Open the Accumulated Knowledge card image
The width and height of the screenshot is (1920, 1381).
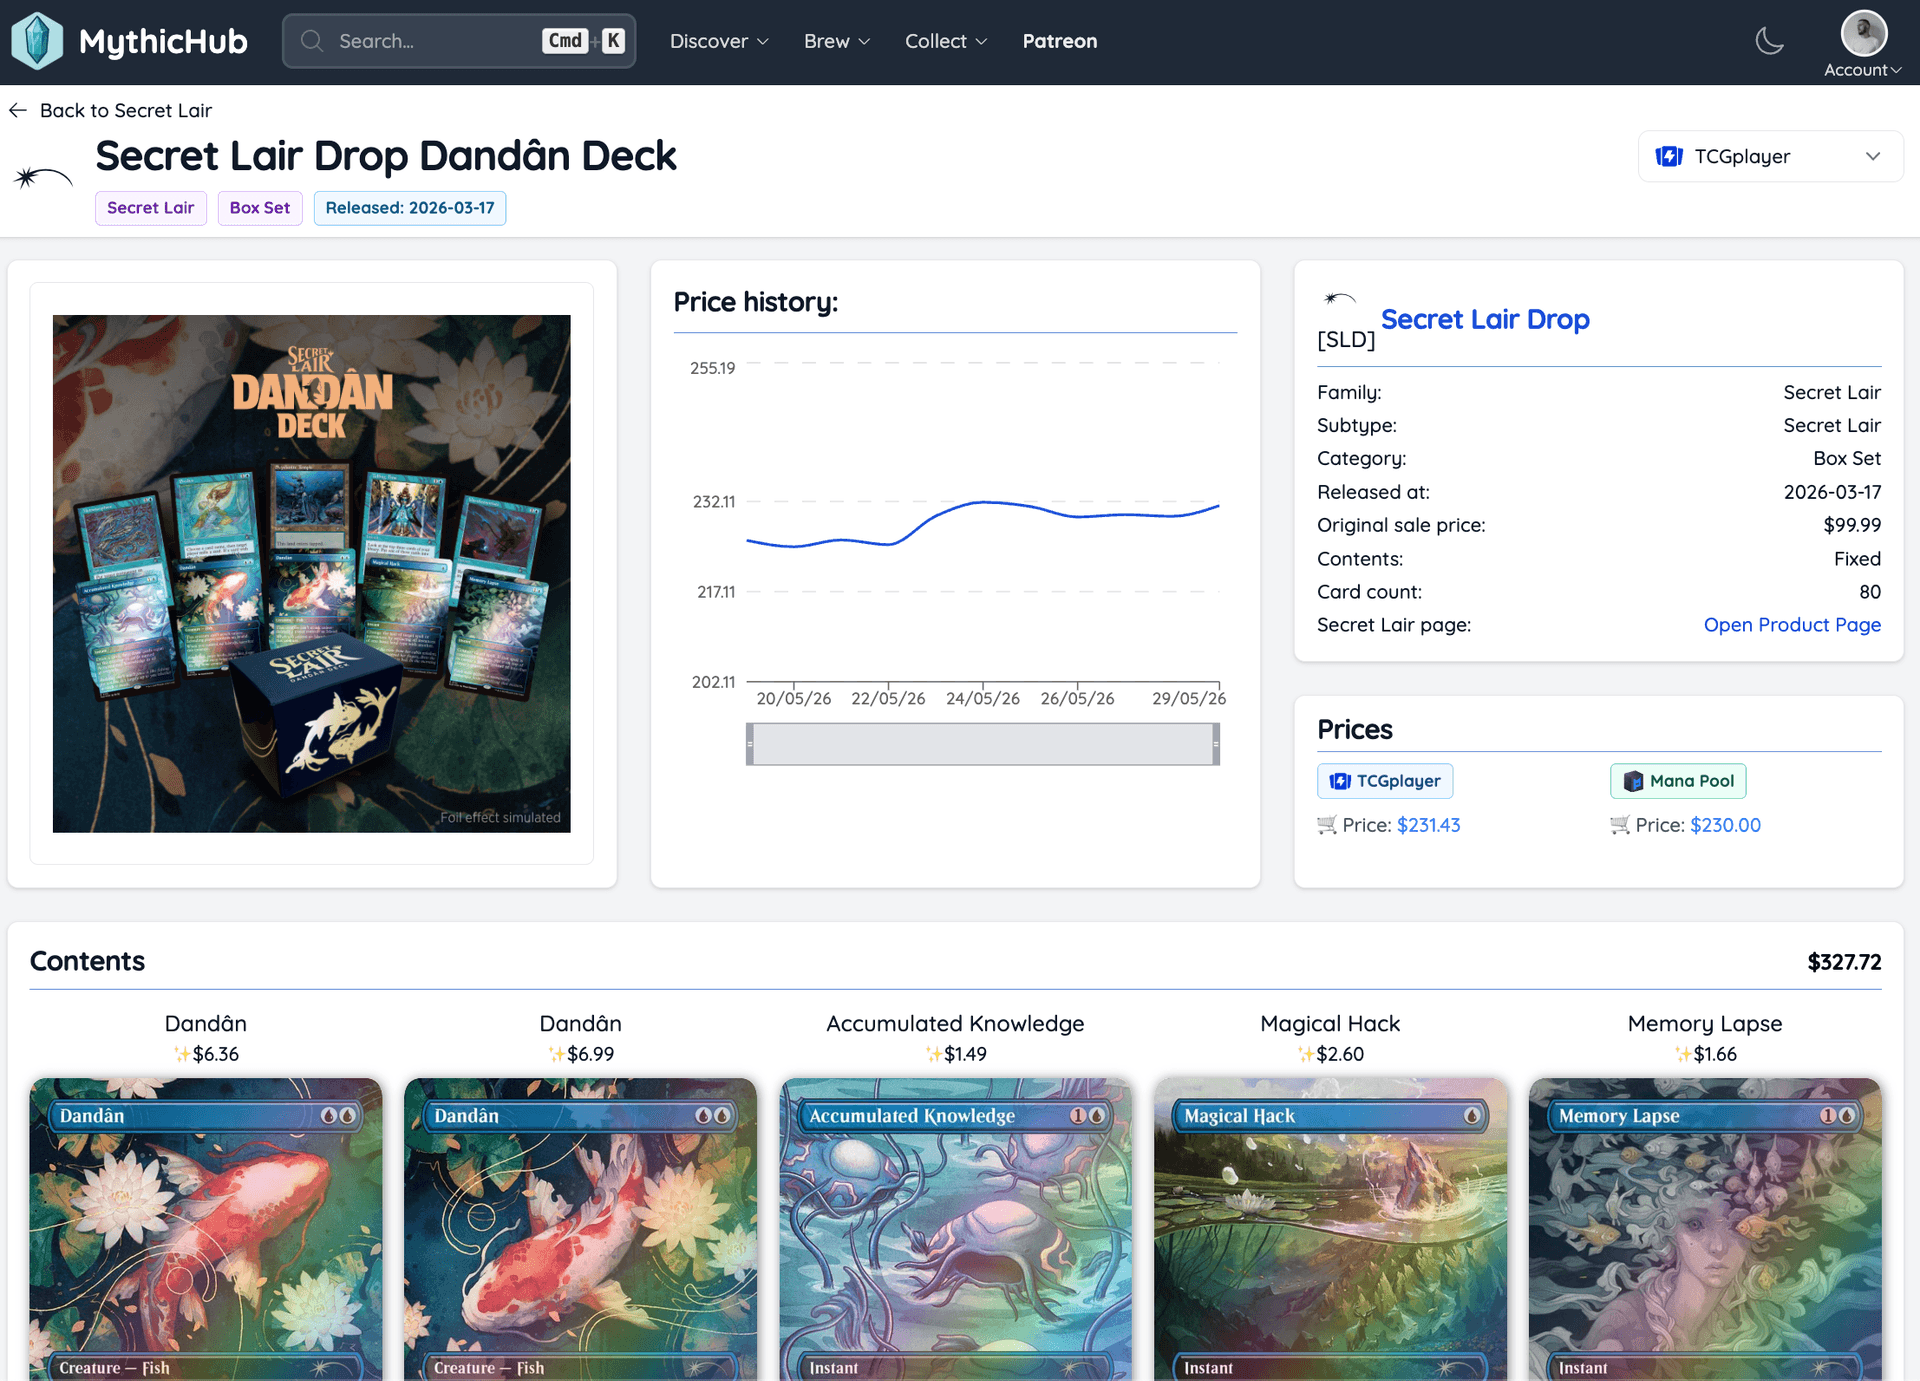pos(955,1229)
